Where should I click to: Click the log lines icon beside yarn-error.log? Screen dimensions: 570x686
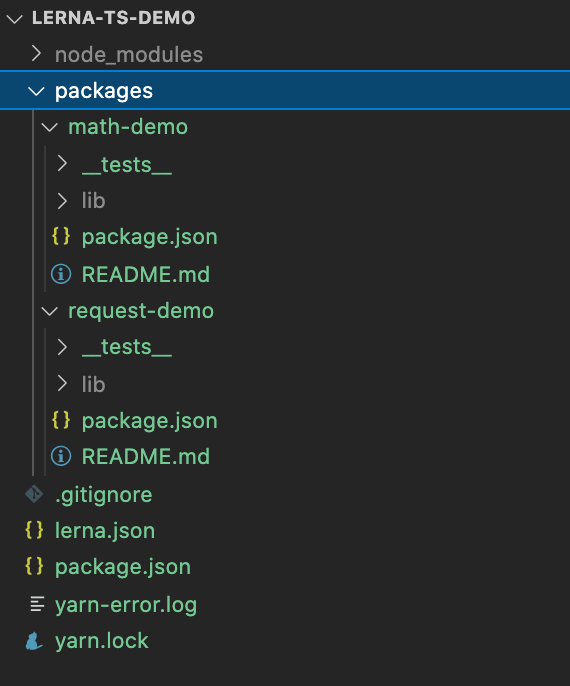37,604
